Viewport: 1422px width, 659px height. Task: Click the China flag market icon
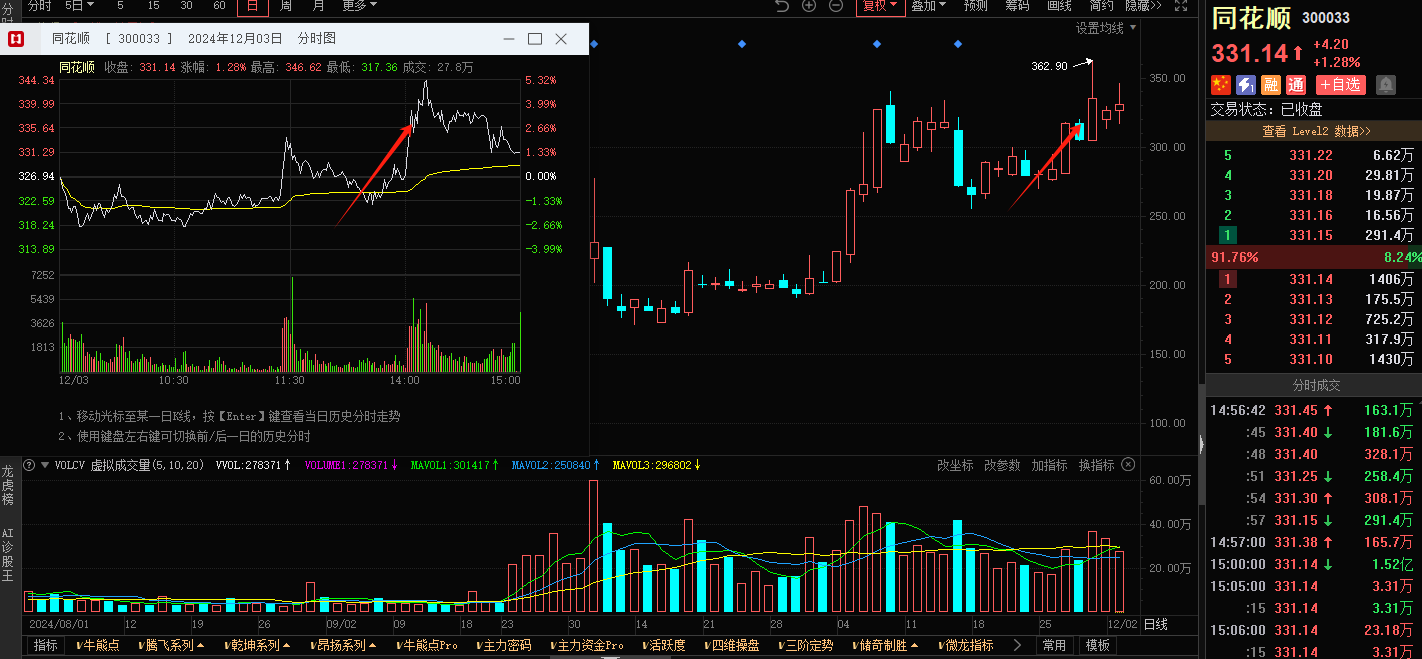click(1221, 85)
